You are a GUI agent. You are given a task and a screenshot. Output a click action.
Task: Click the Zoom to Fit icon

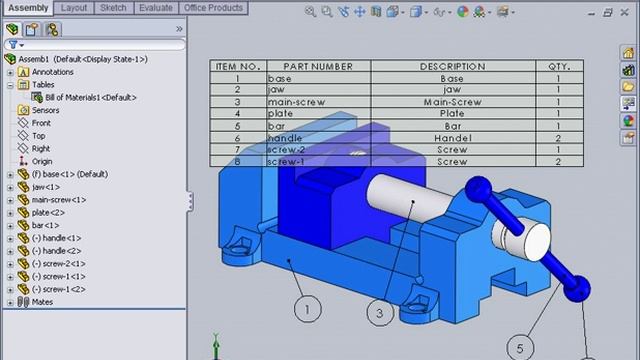[x=310, y=12]
